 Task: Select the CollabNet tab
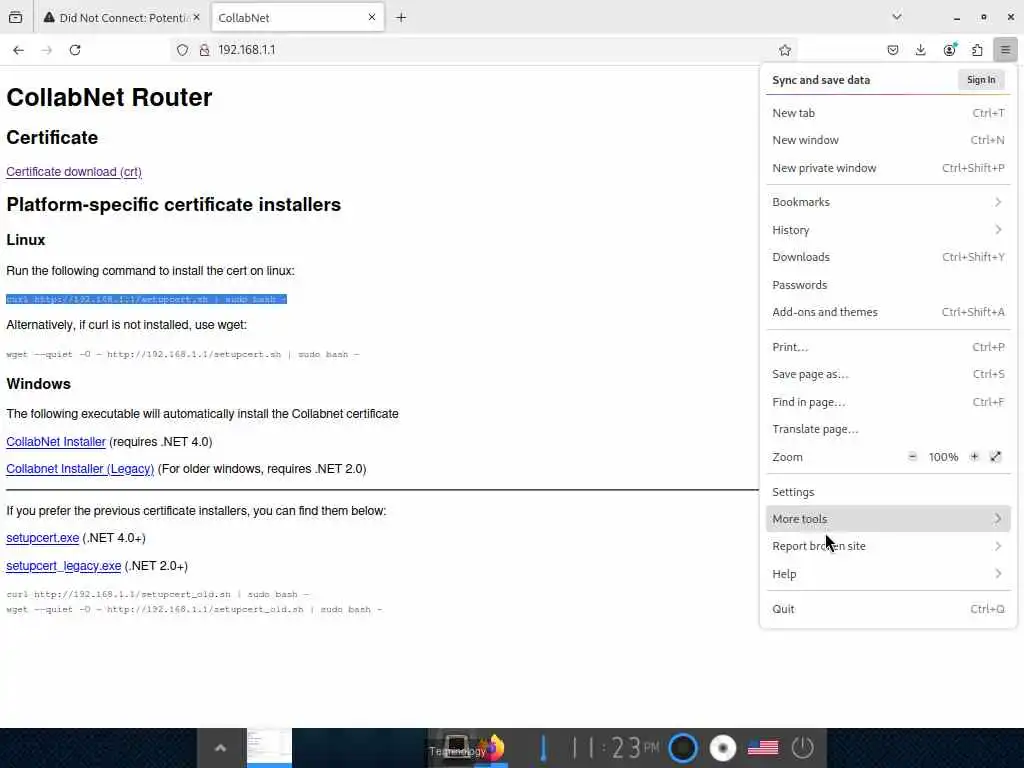point(297,18)
